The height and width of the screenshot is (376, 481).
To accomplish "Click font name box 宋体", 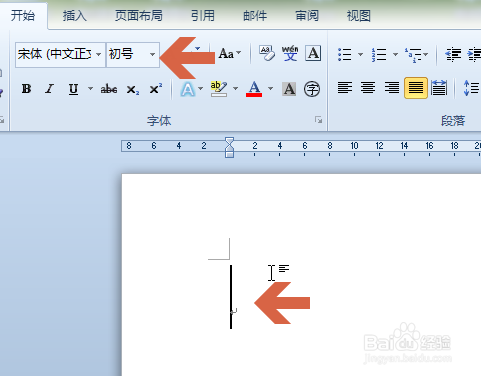I will pos(55,54).
